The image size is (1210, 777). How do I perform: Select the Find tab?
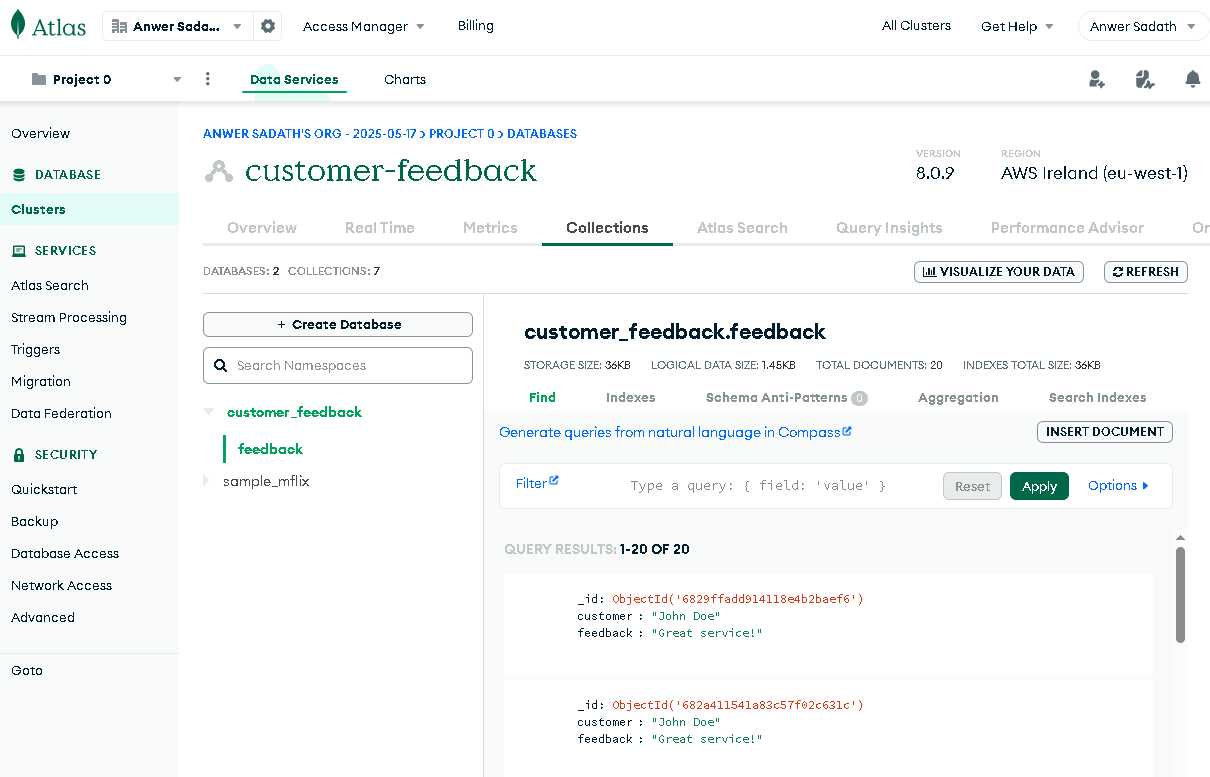[542, 397]
